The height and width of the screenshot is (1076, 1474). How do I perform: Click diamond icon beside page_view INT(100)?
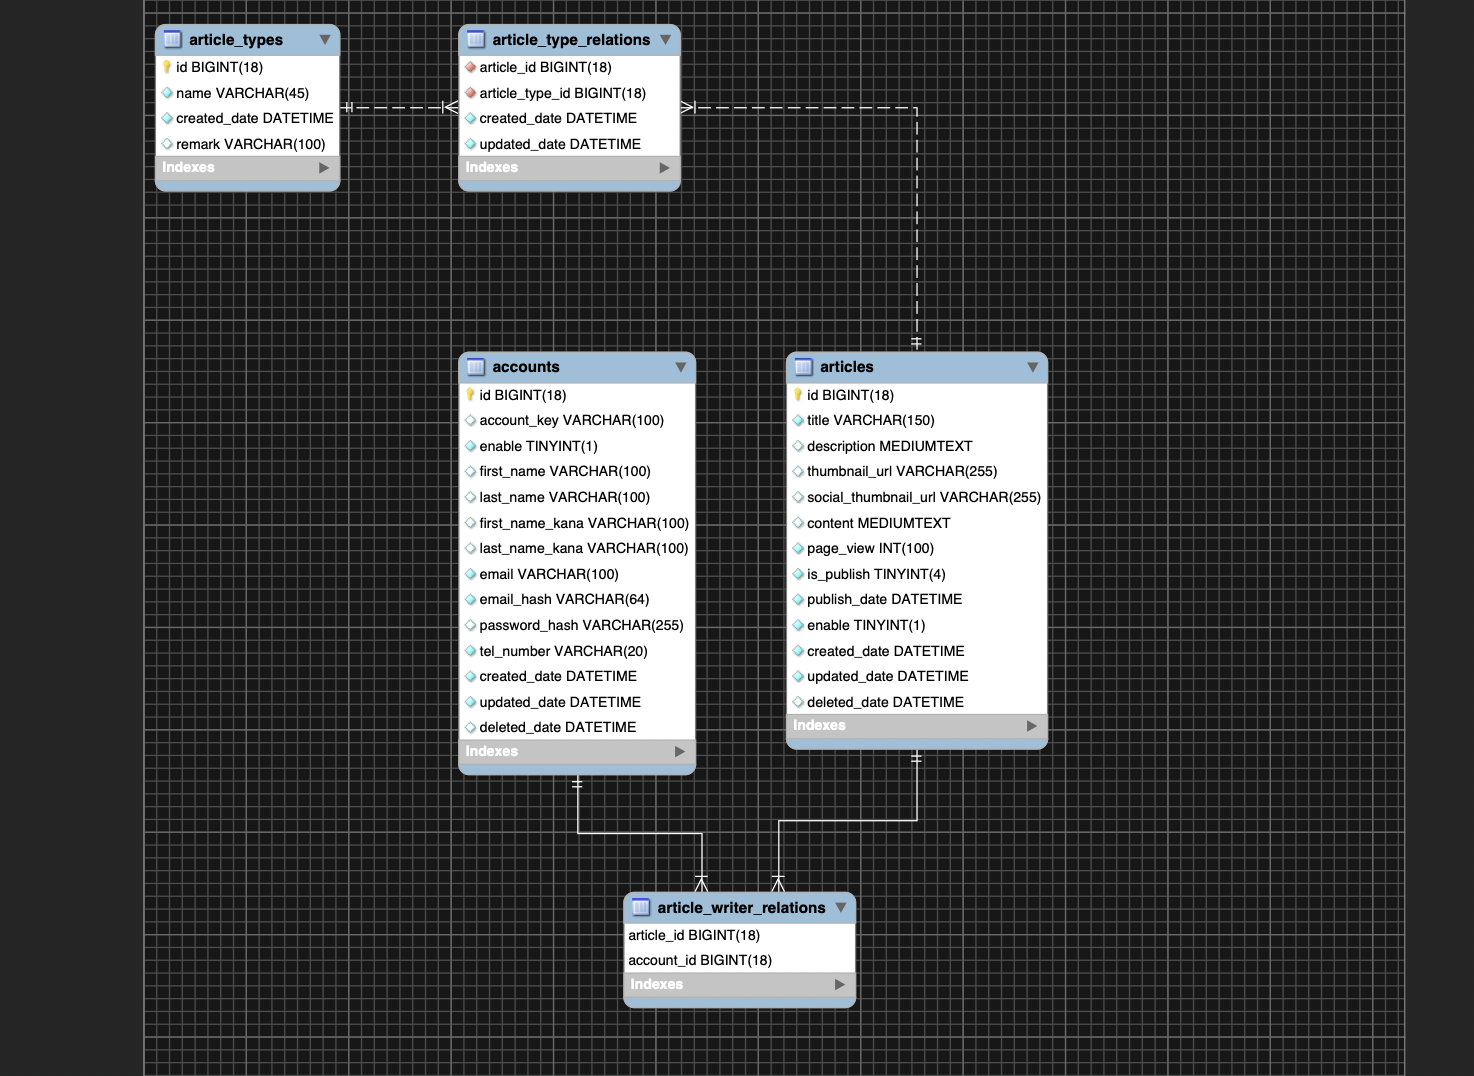(798, 548)
